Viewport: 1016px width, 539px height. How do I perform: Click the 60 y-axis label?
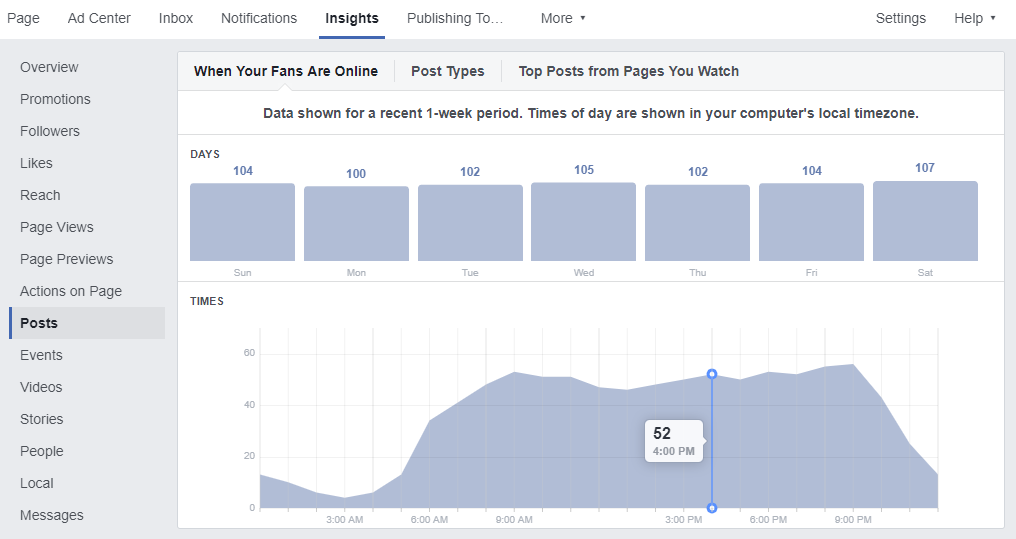(x=249, y=353)
